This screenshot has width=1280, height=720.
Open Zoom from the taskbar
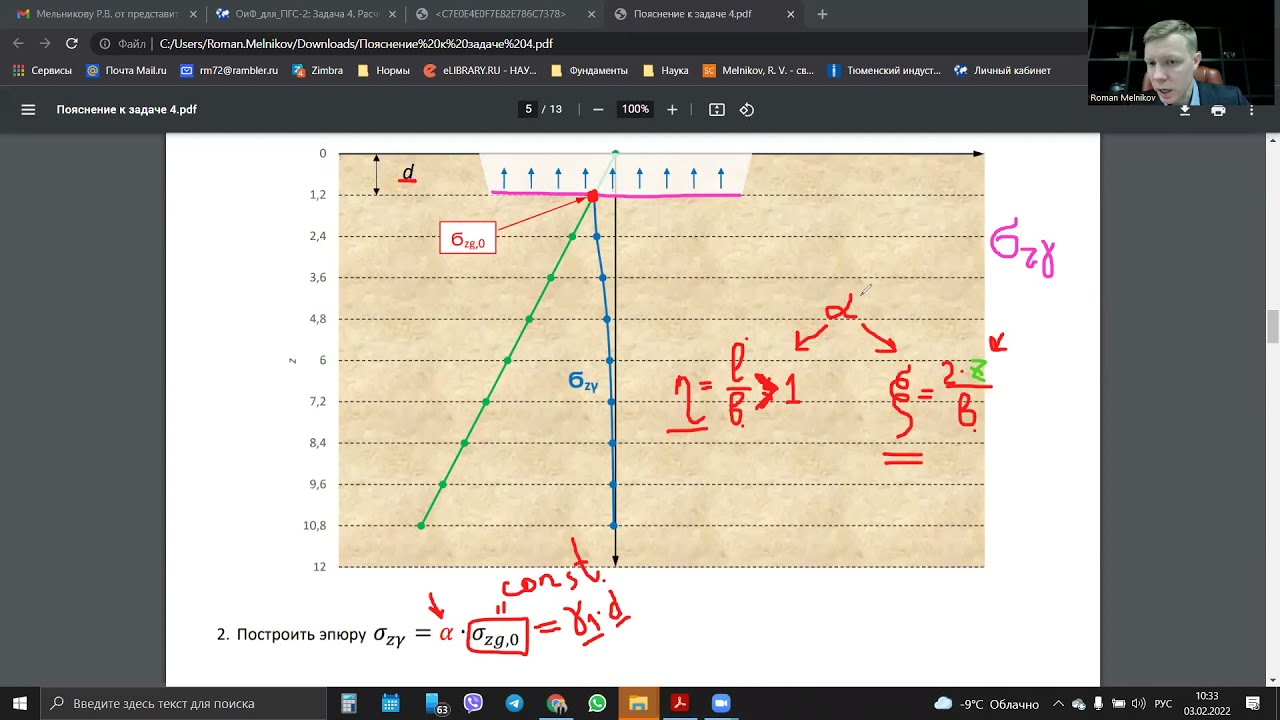(721, 703)
